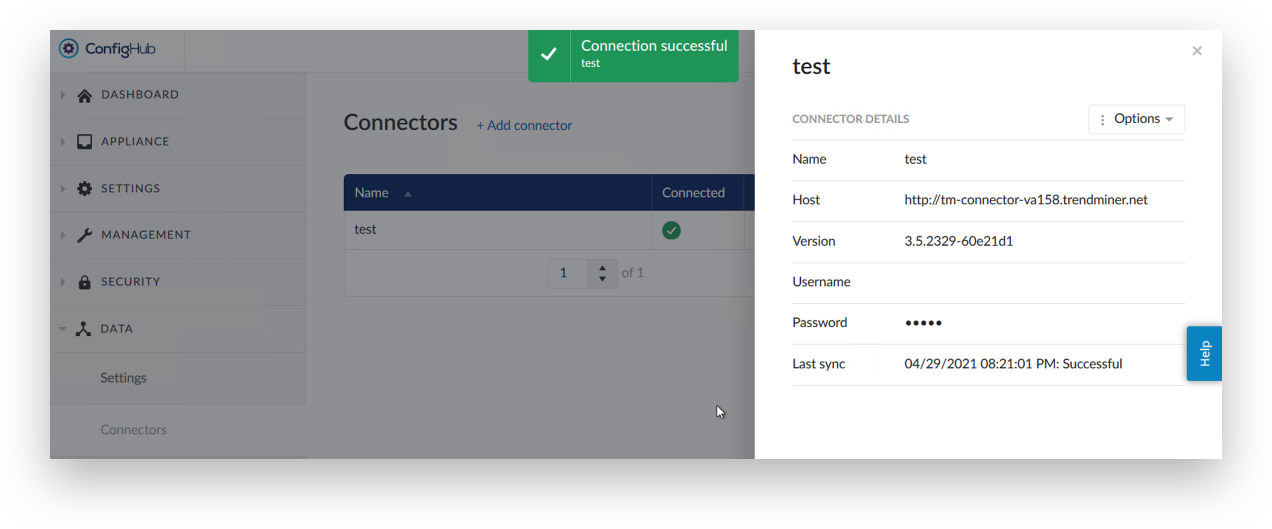Click the Management wrench icon
The width and height of the screenshot is (1272, 529).
tap(85, 235)
